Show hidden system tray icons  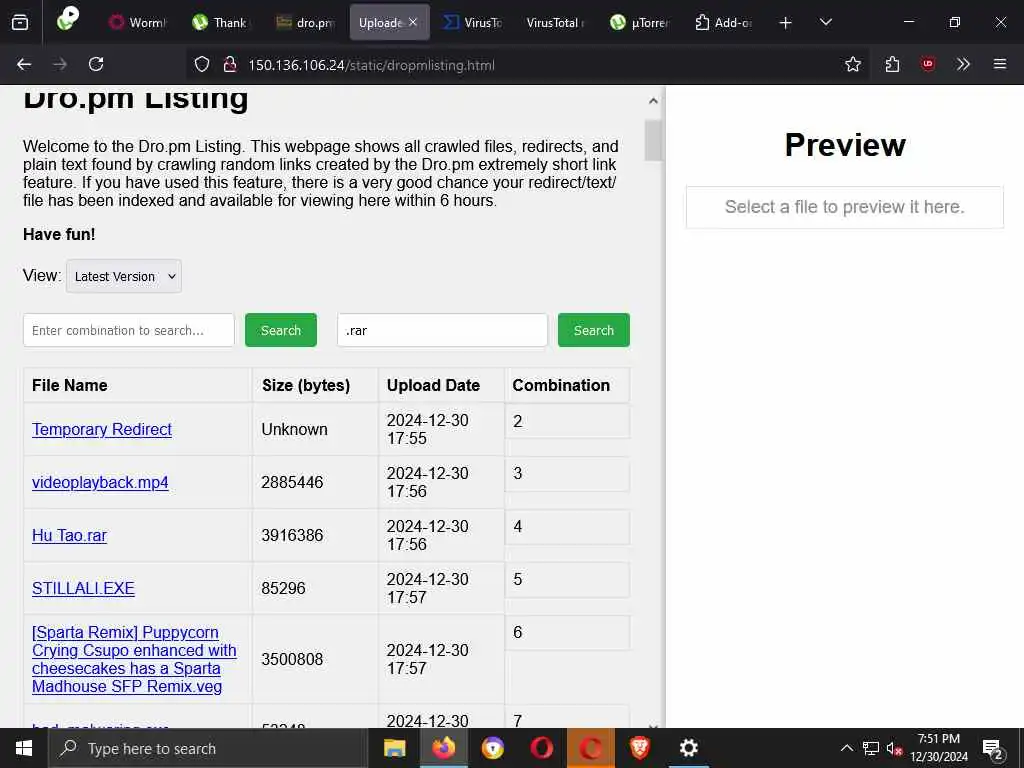point(846,748)
